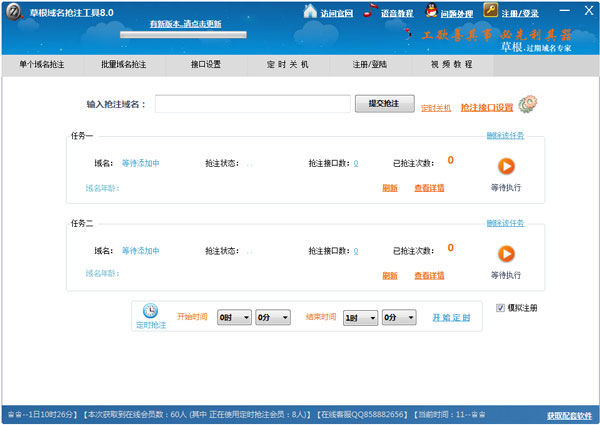
Task: Minimize the window with the dash button
Action: point(565,11)
